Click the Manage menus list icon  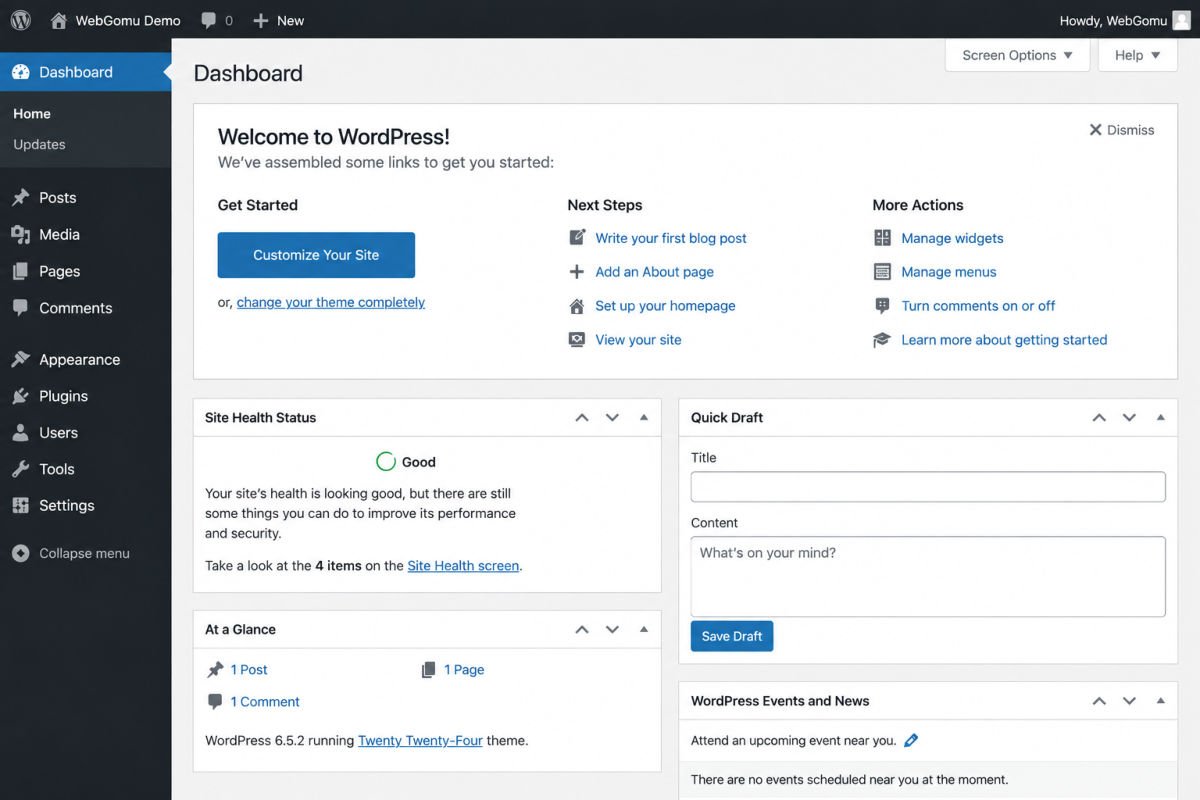(x=882, y=272)
